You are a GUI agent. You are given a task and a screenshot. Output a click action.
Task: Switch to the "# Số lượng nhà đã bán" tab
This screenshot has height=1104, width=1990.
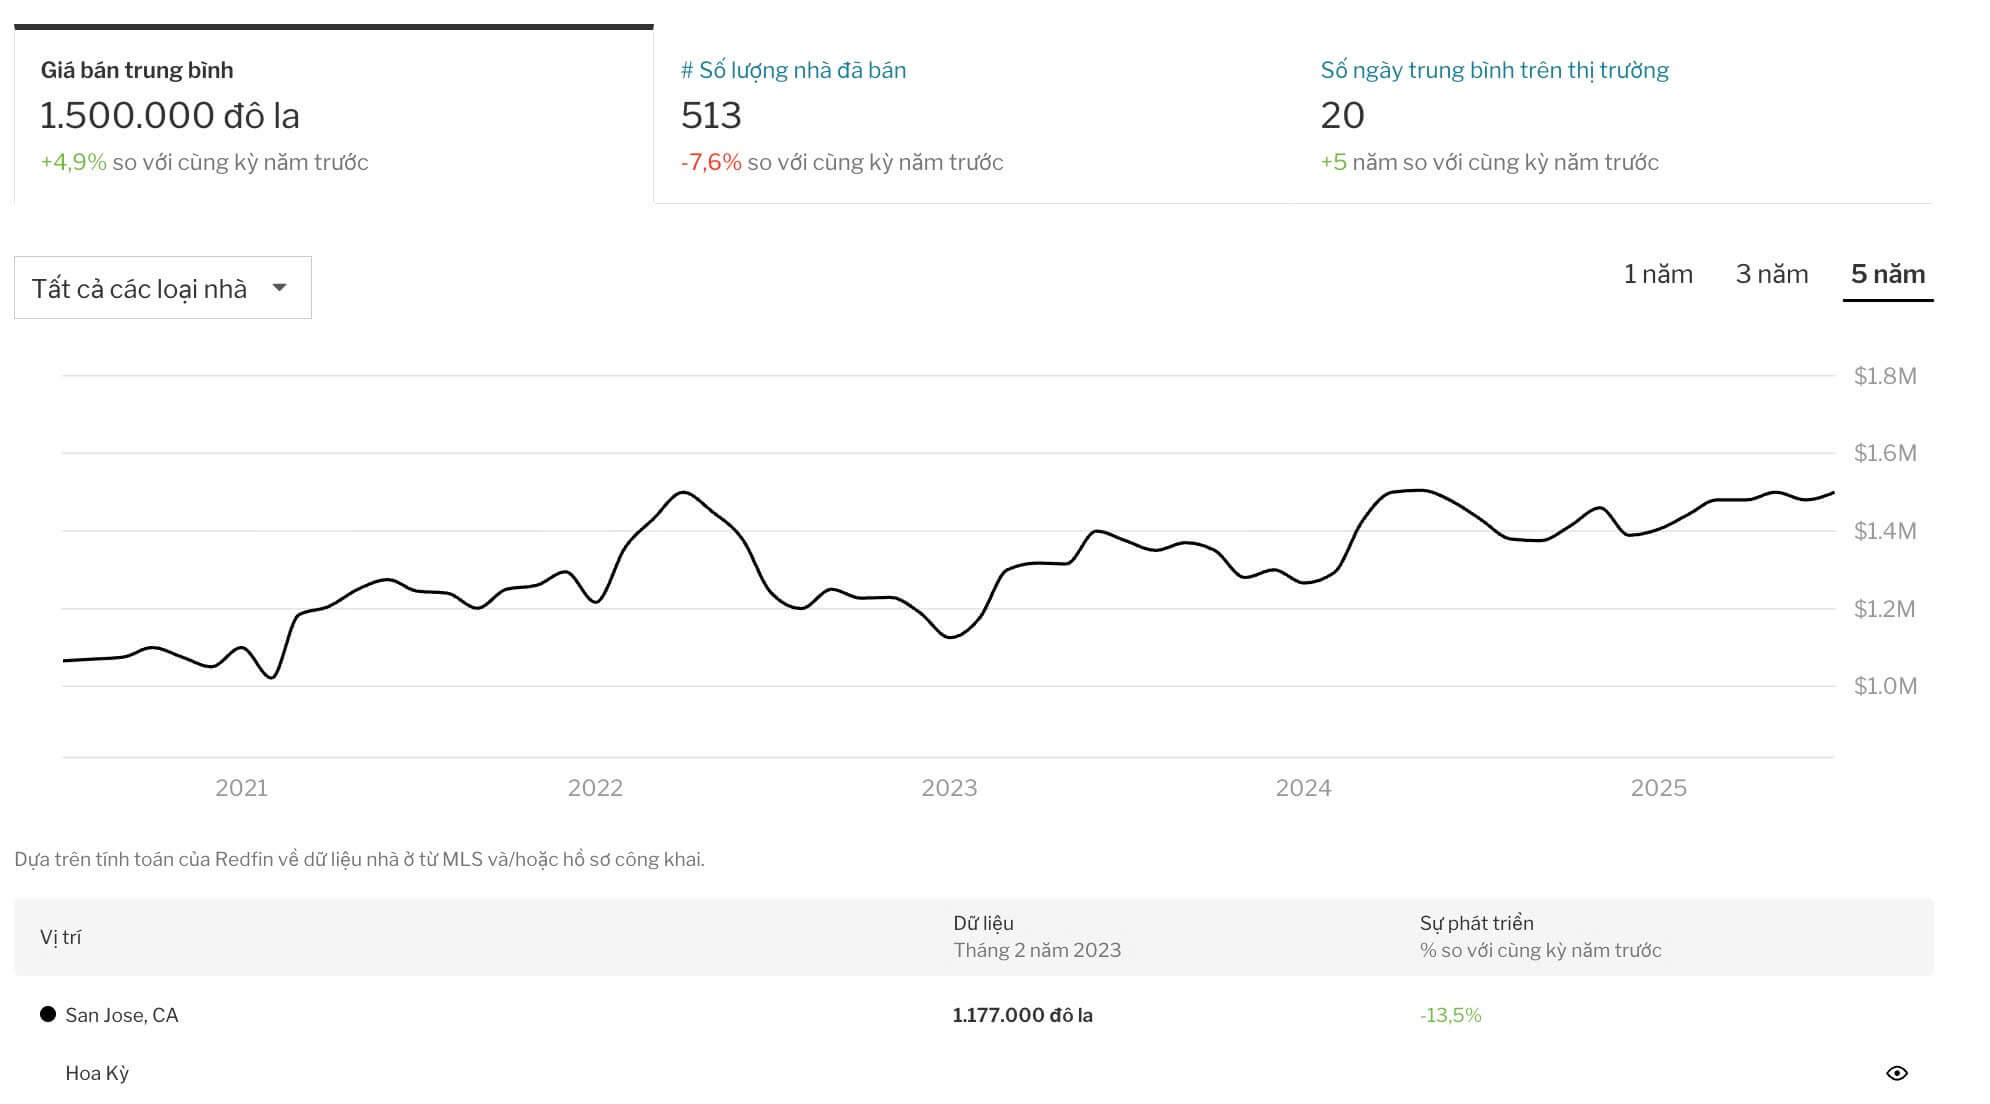click(793, 70)
